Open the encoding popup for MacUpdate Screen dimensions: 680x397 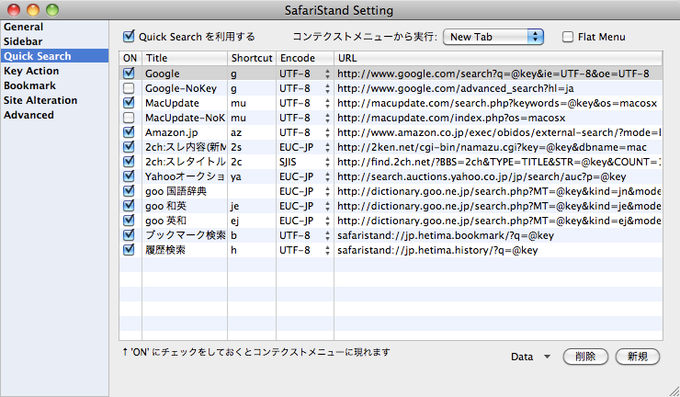click(305, 103)
